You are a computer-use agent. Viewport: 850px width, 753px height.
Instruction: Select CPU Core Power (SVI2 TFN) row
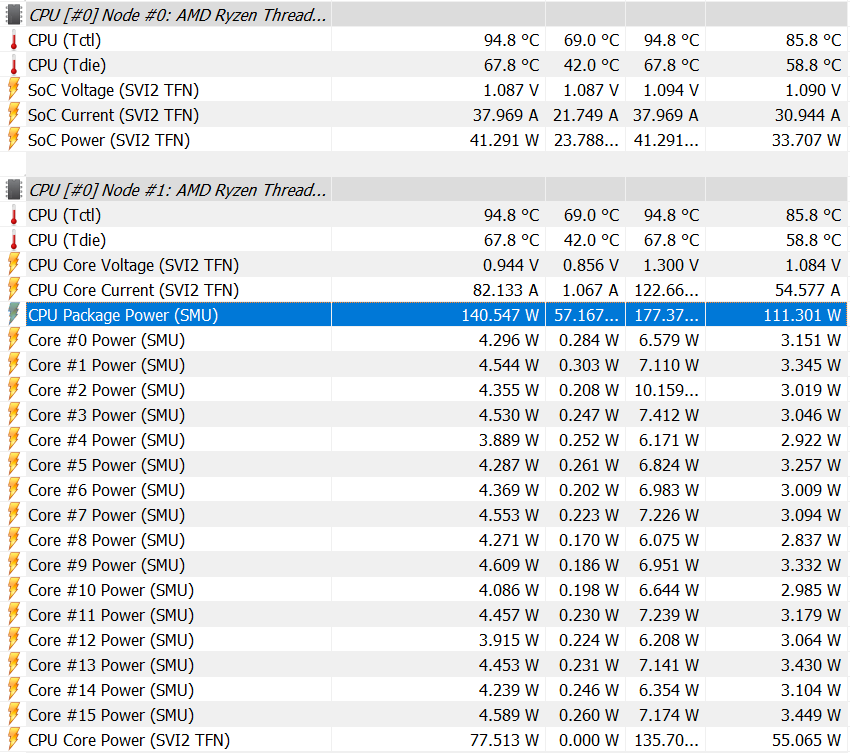[x=128, y=740]
